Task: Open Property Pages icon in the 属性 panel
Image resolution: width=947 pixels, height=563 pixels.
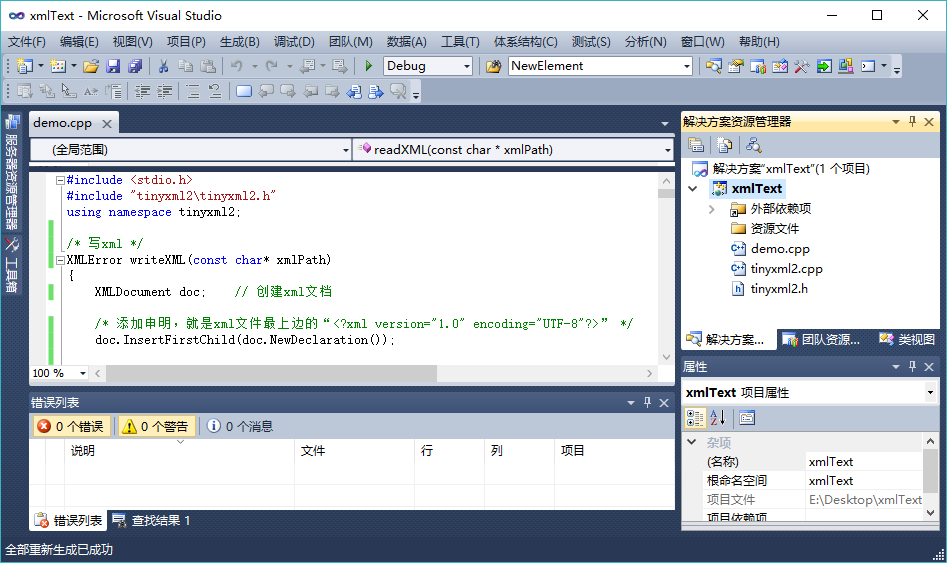Action: point(747,418)
